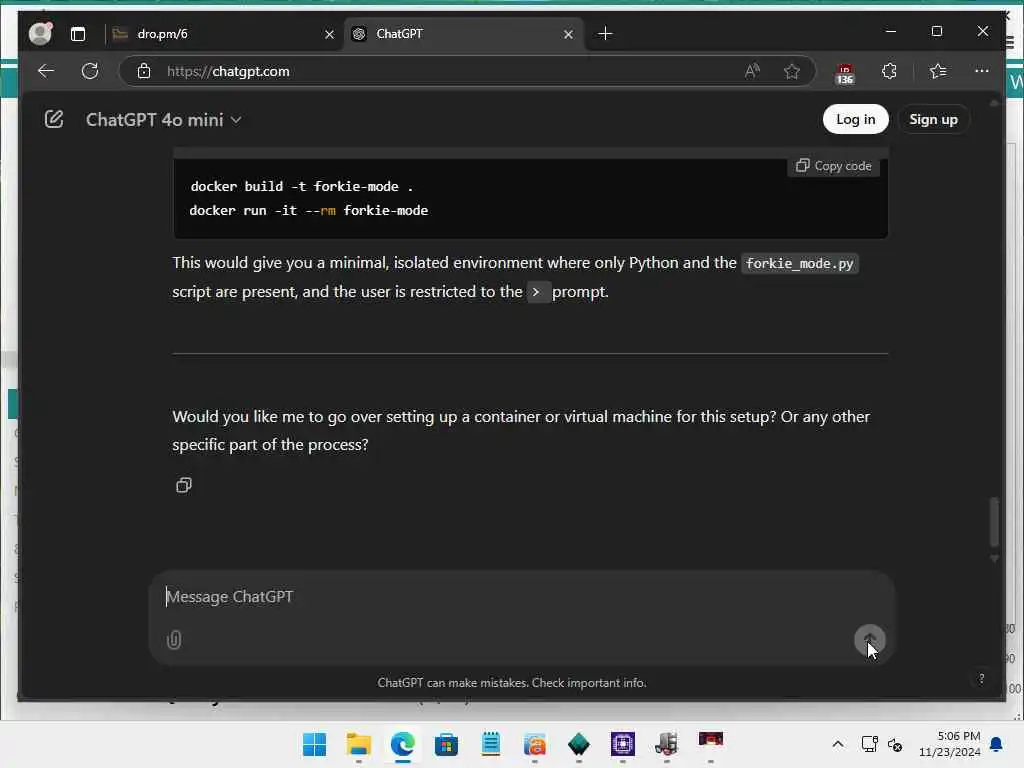Click the 'docker run -it --rm forkie-mode' line
The width and height of the screenshot is (1024, 768).
pos(309,210)
